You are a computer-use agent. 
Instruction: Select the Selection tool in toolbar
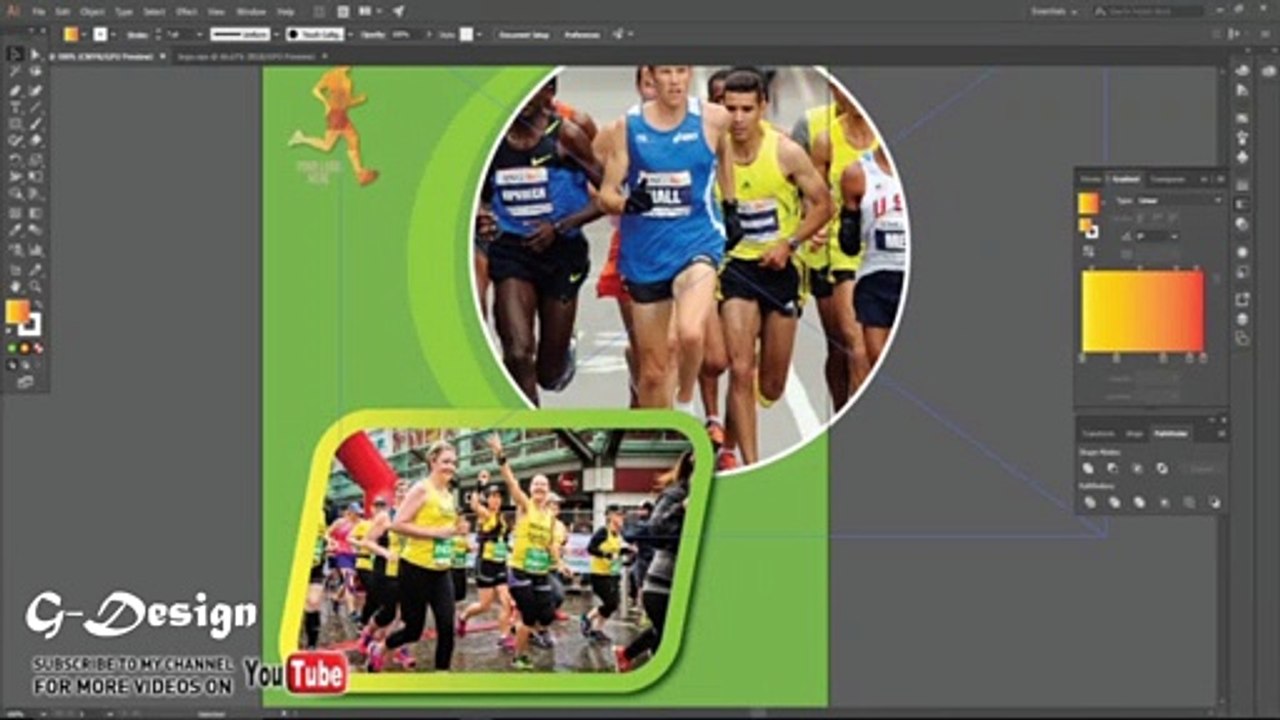coord(16,54)
